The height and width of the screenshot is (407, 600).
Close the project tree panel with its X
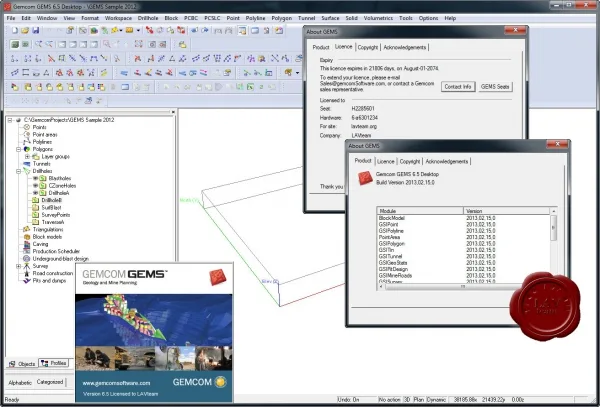click(173, 112)
